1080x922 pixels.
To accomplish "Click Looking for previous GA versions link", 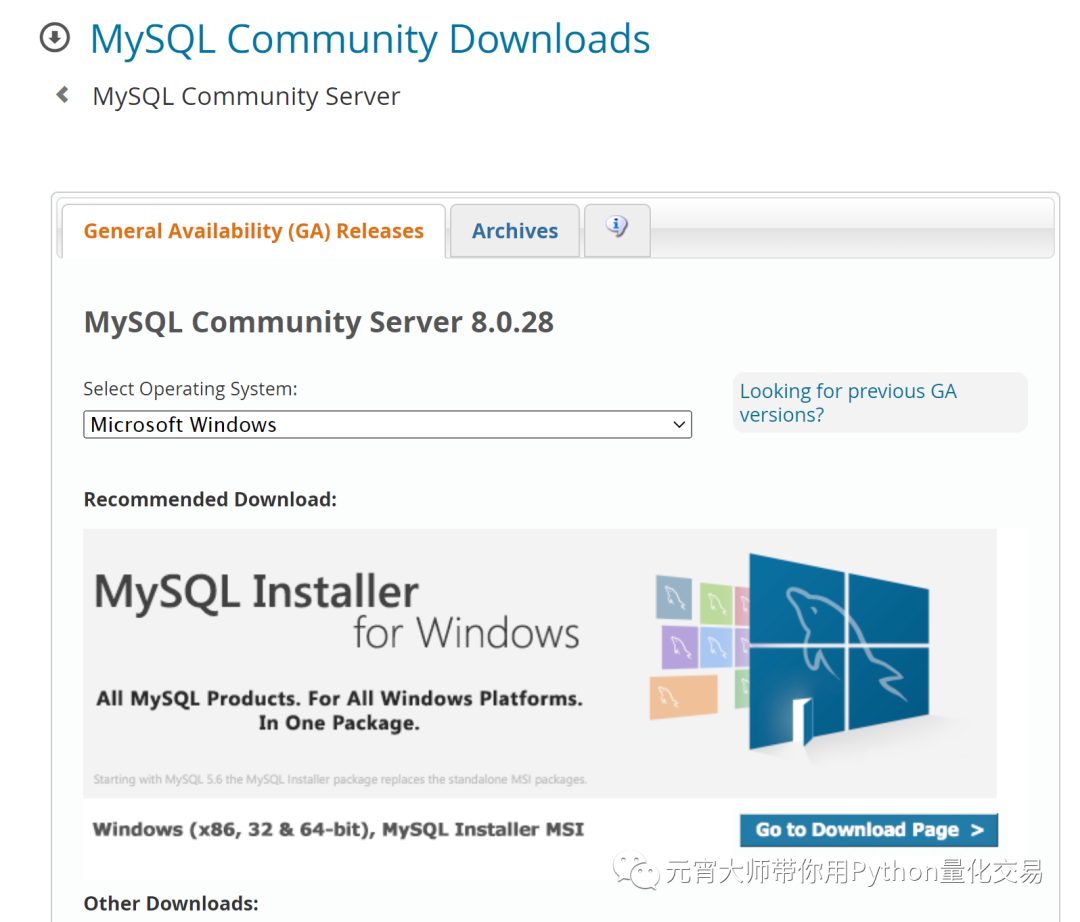I will 848,403.
